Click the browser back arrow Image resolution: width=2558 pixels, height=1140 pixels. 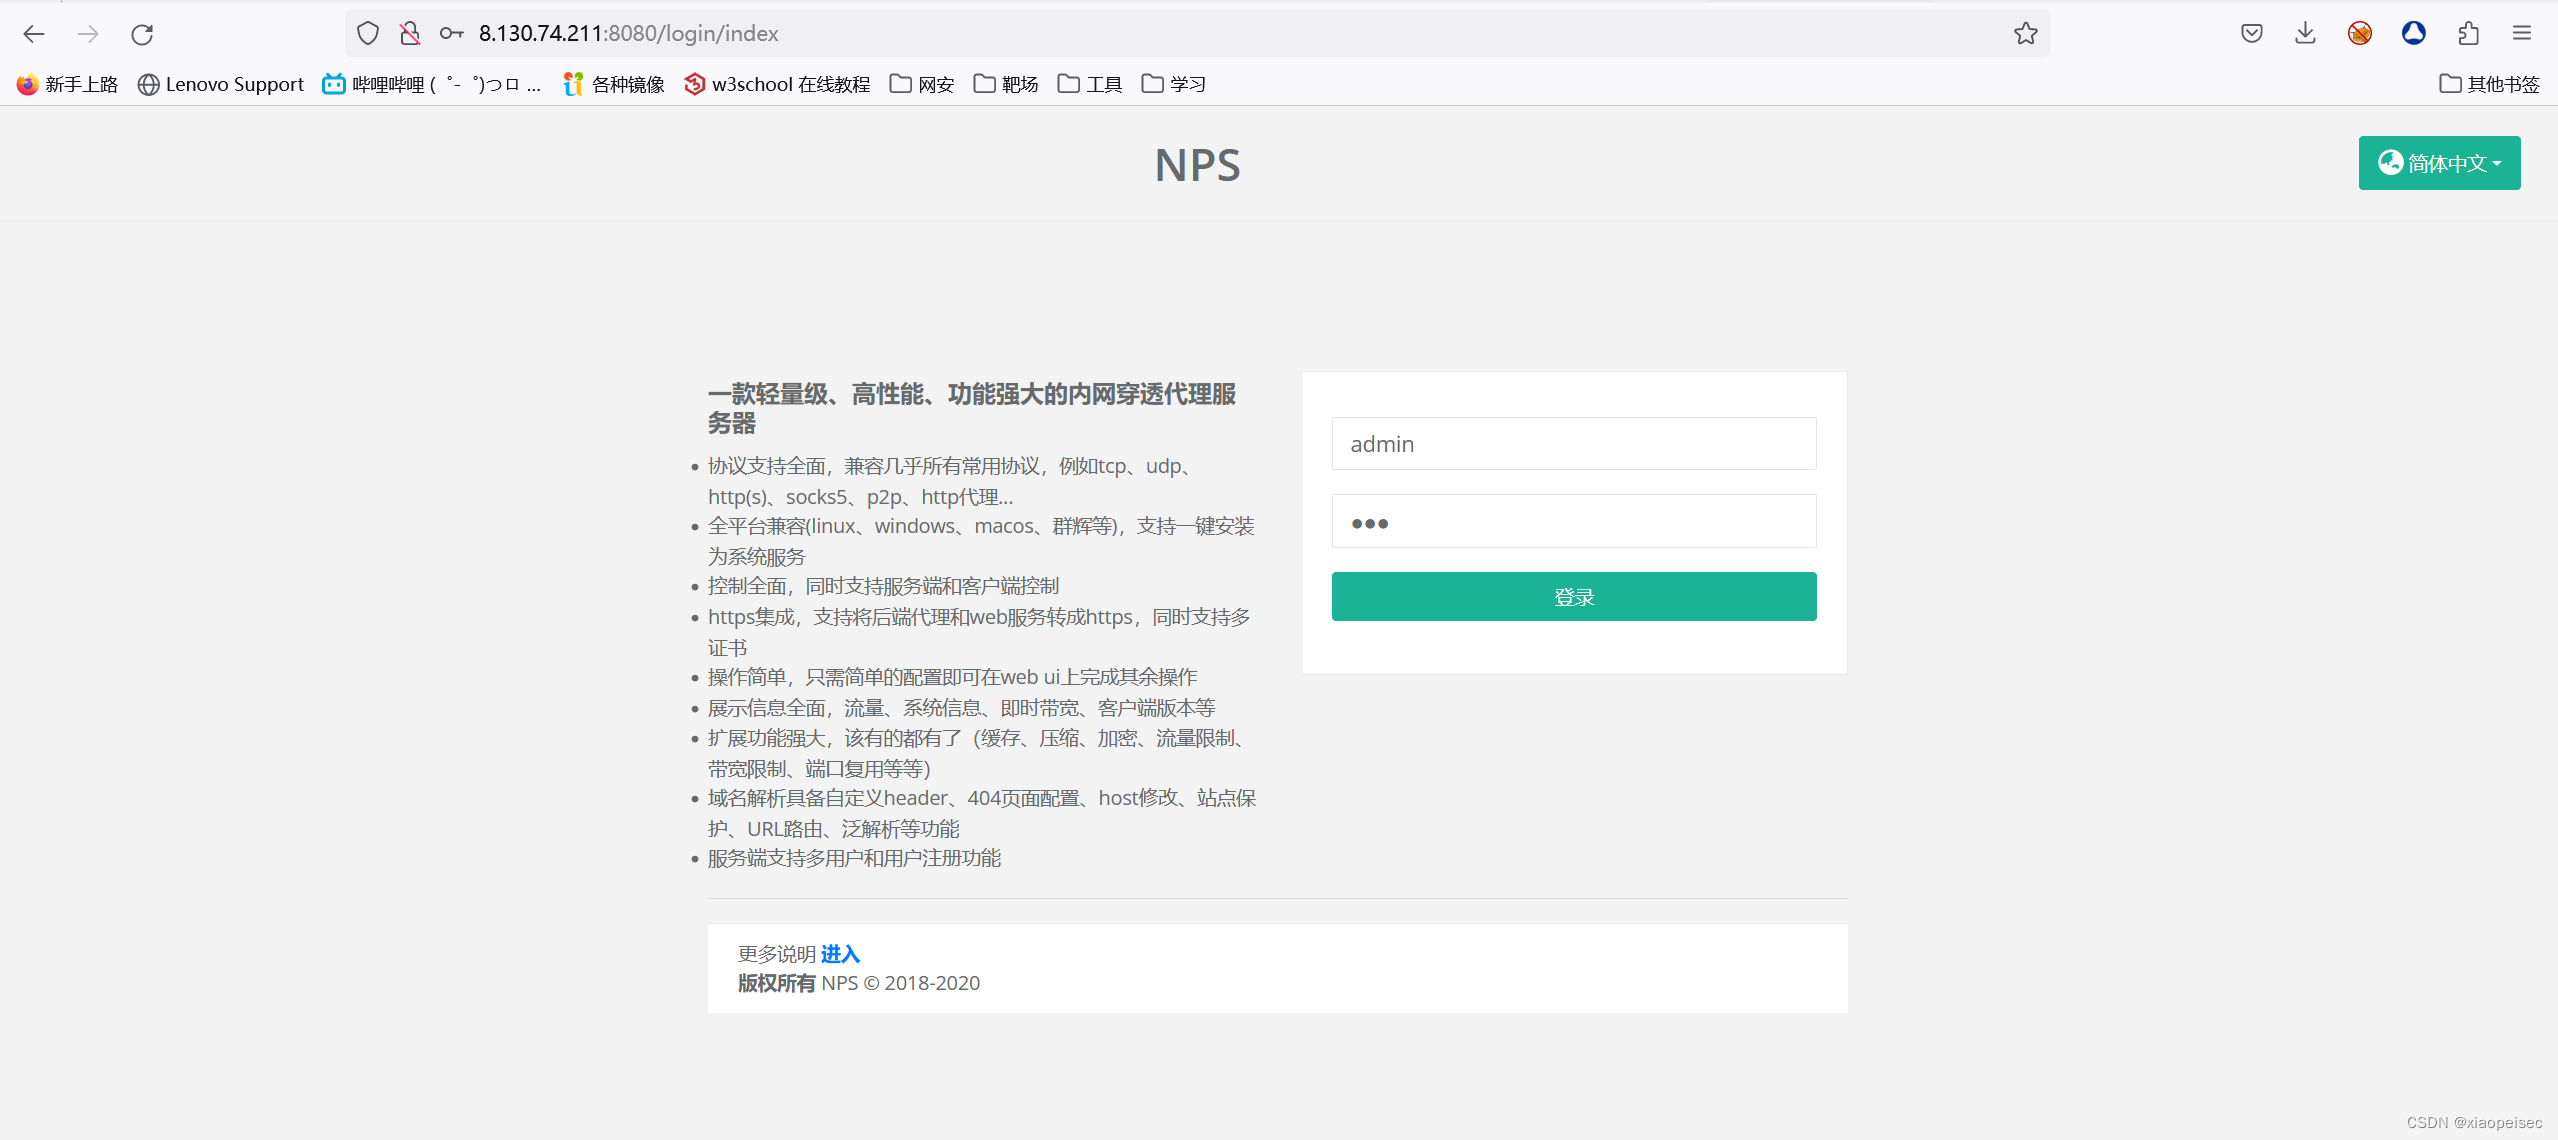34,34
